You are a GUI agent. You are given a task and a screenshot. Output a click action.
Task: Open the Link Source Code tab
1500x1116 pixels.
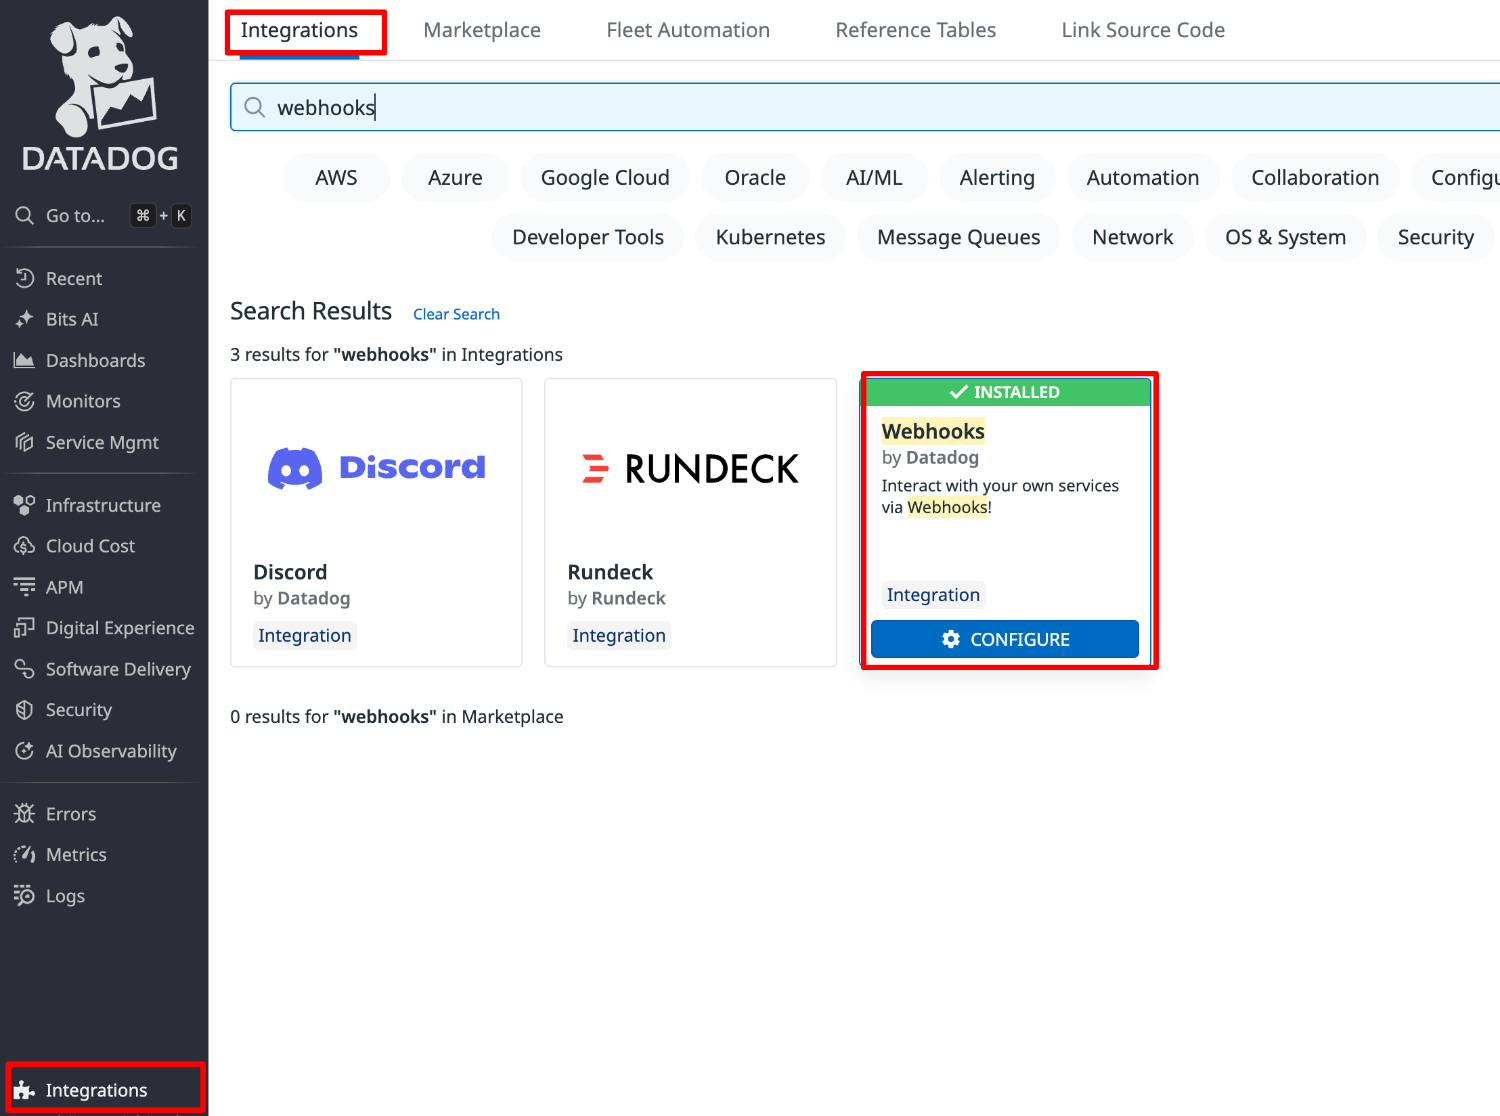1143,30
